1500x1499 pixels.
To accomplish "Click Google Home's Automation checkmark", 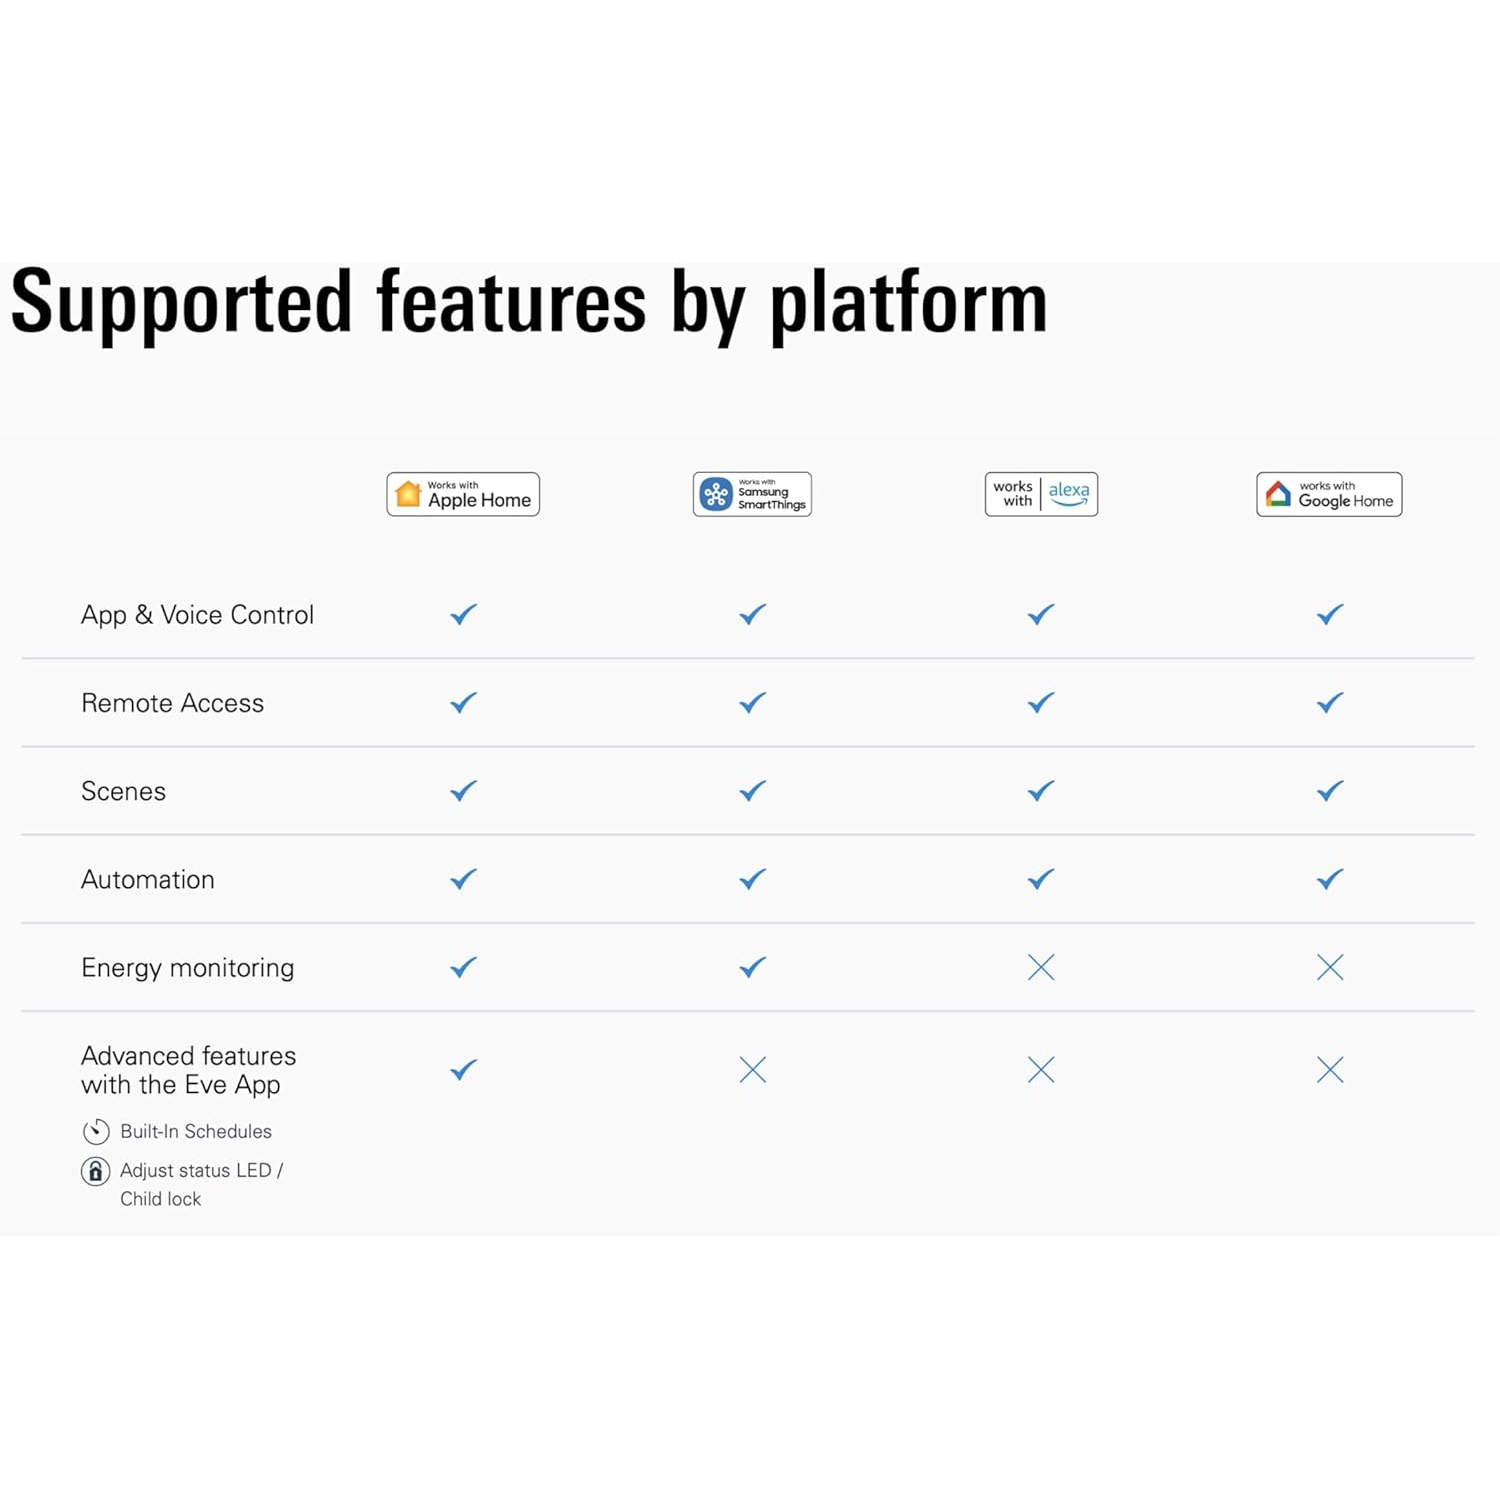I will pos(1330,879).
